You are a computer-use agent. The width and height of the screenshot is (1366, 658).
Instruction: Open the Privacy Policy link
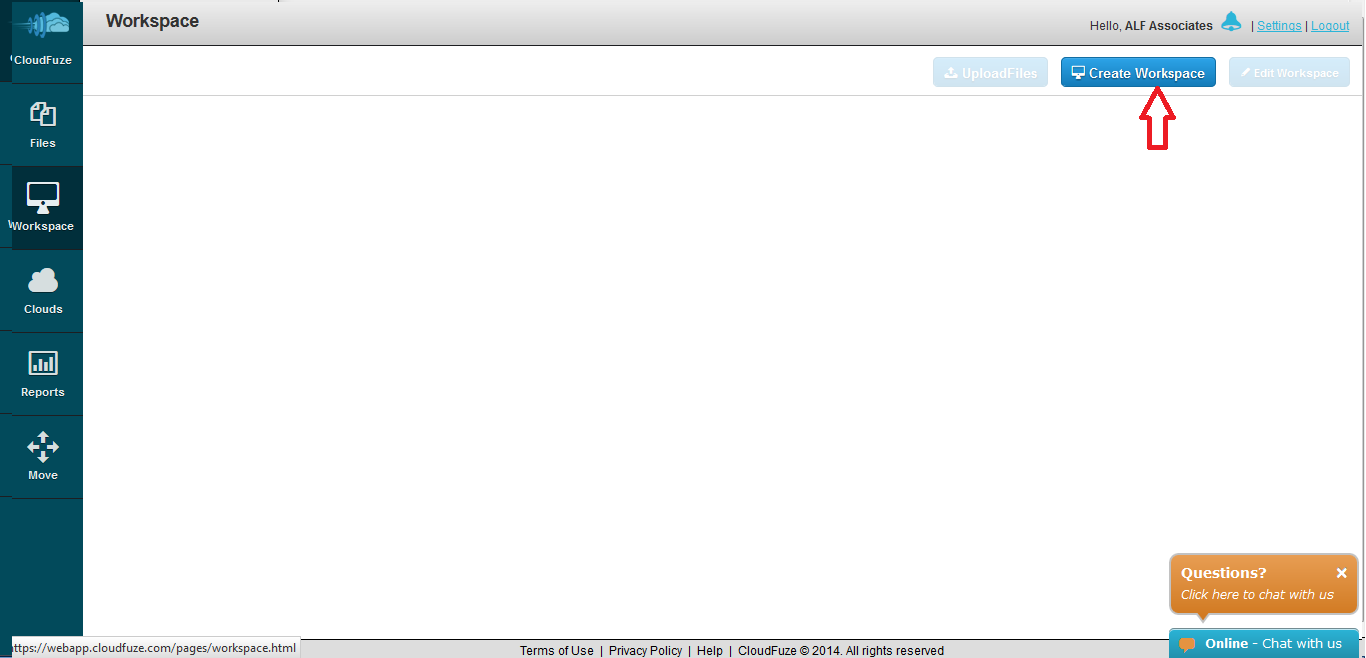pos(645,651)
